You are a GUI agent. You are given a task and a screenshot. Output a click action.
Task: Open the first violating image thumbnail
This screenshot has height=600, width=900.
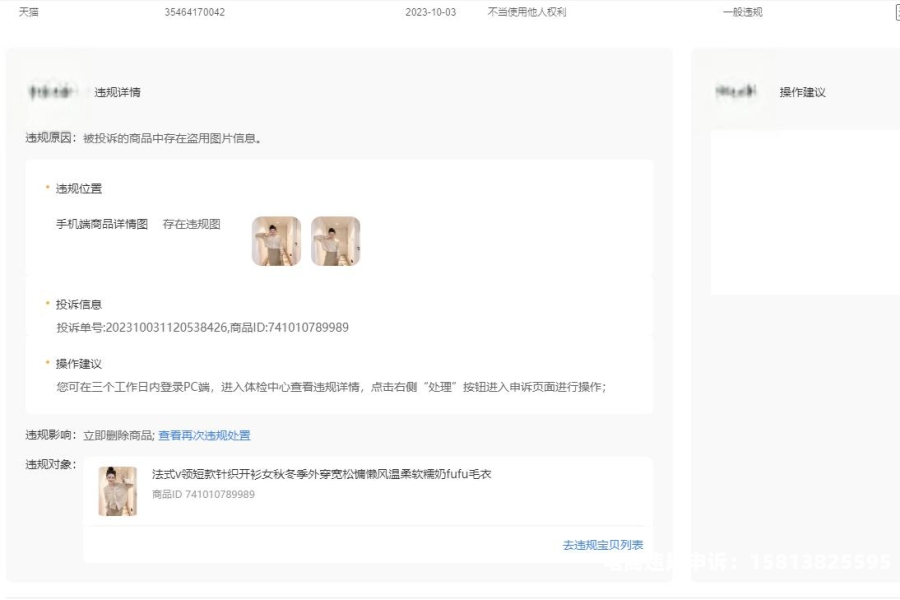[x=276, y=241]
